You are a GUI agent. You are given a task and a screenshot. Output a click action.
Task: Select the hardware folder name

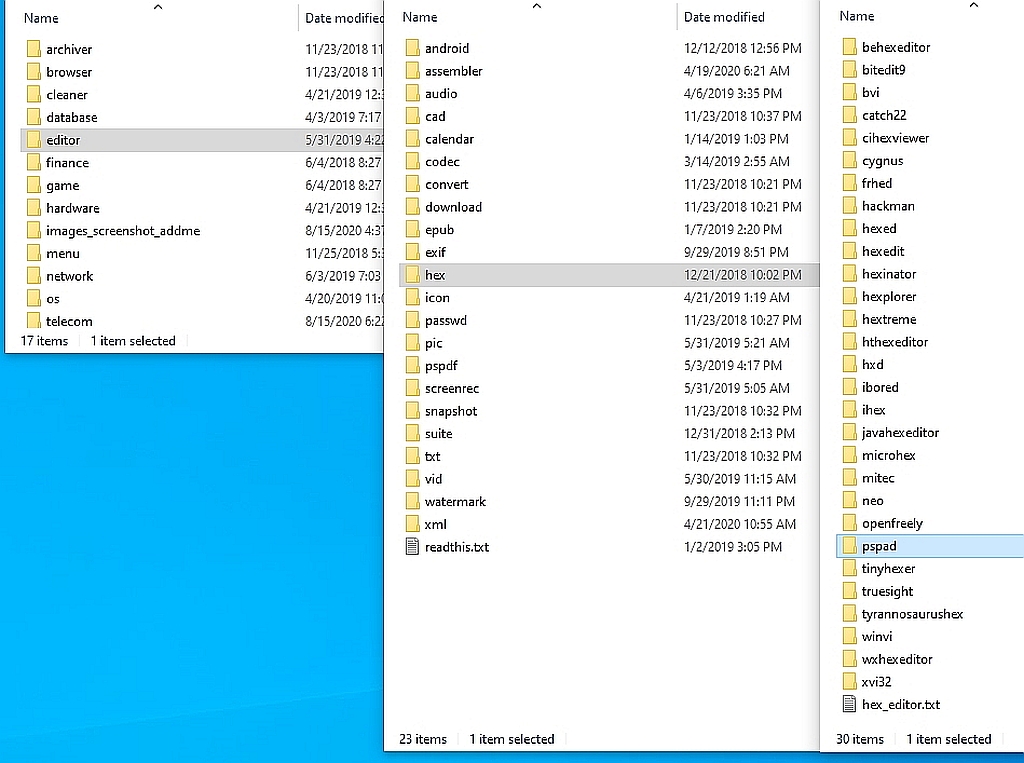click(72, 208)
